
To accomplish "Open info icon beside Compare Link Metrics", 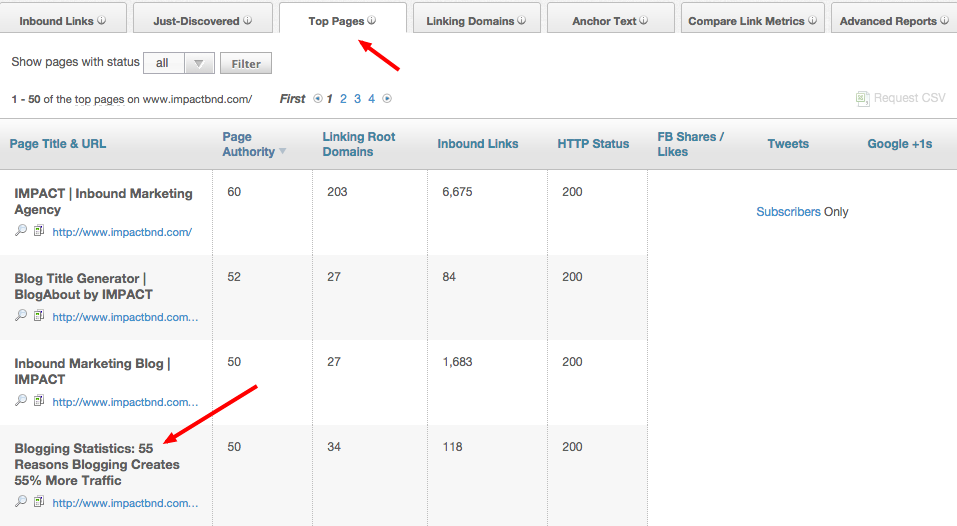I will tap(812, 20).
